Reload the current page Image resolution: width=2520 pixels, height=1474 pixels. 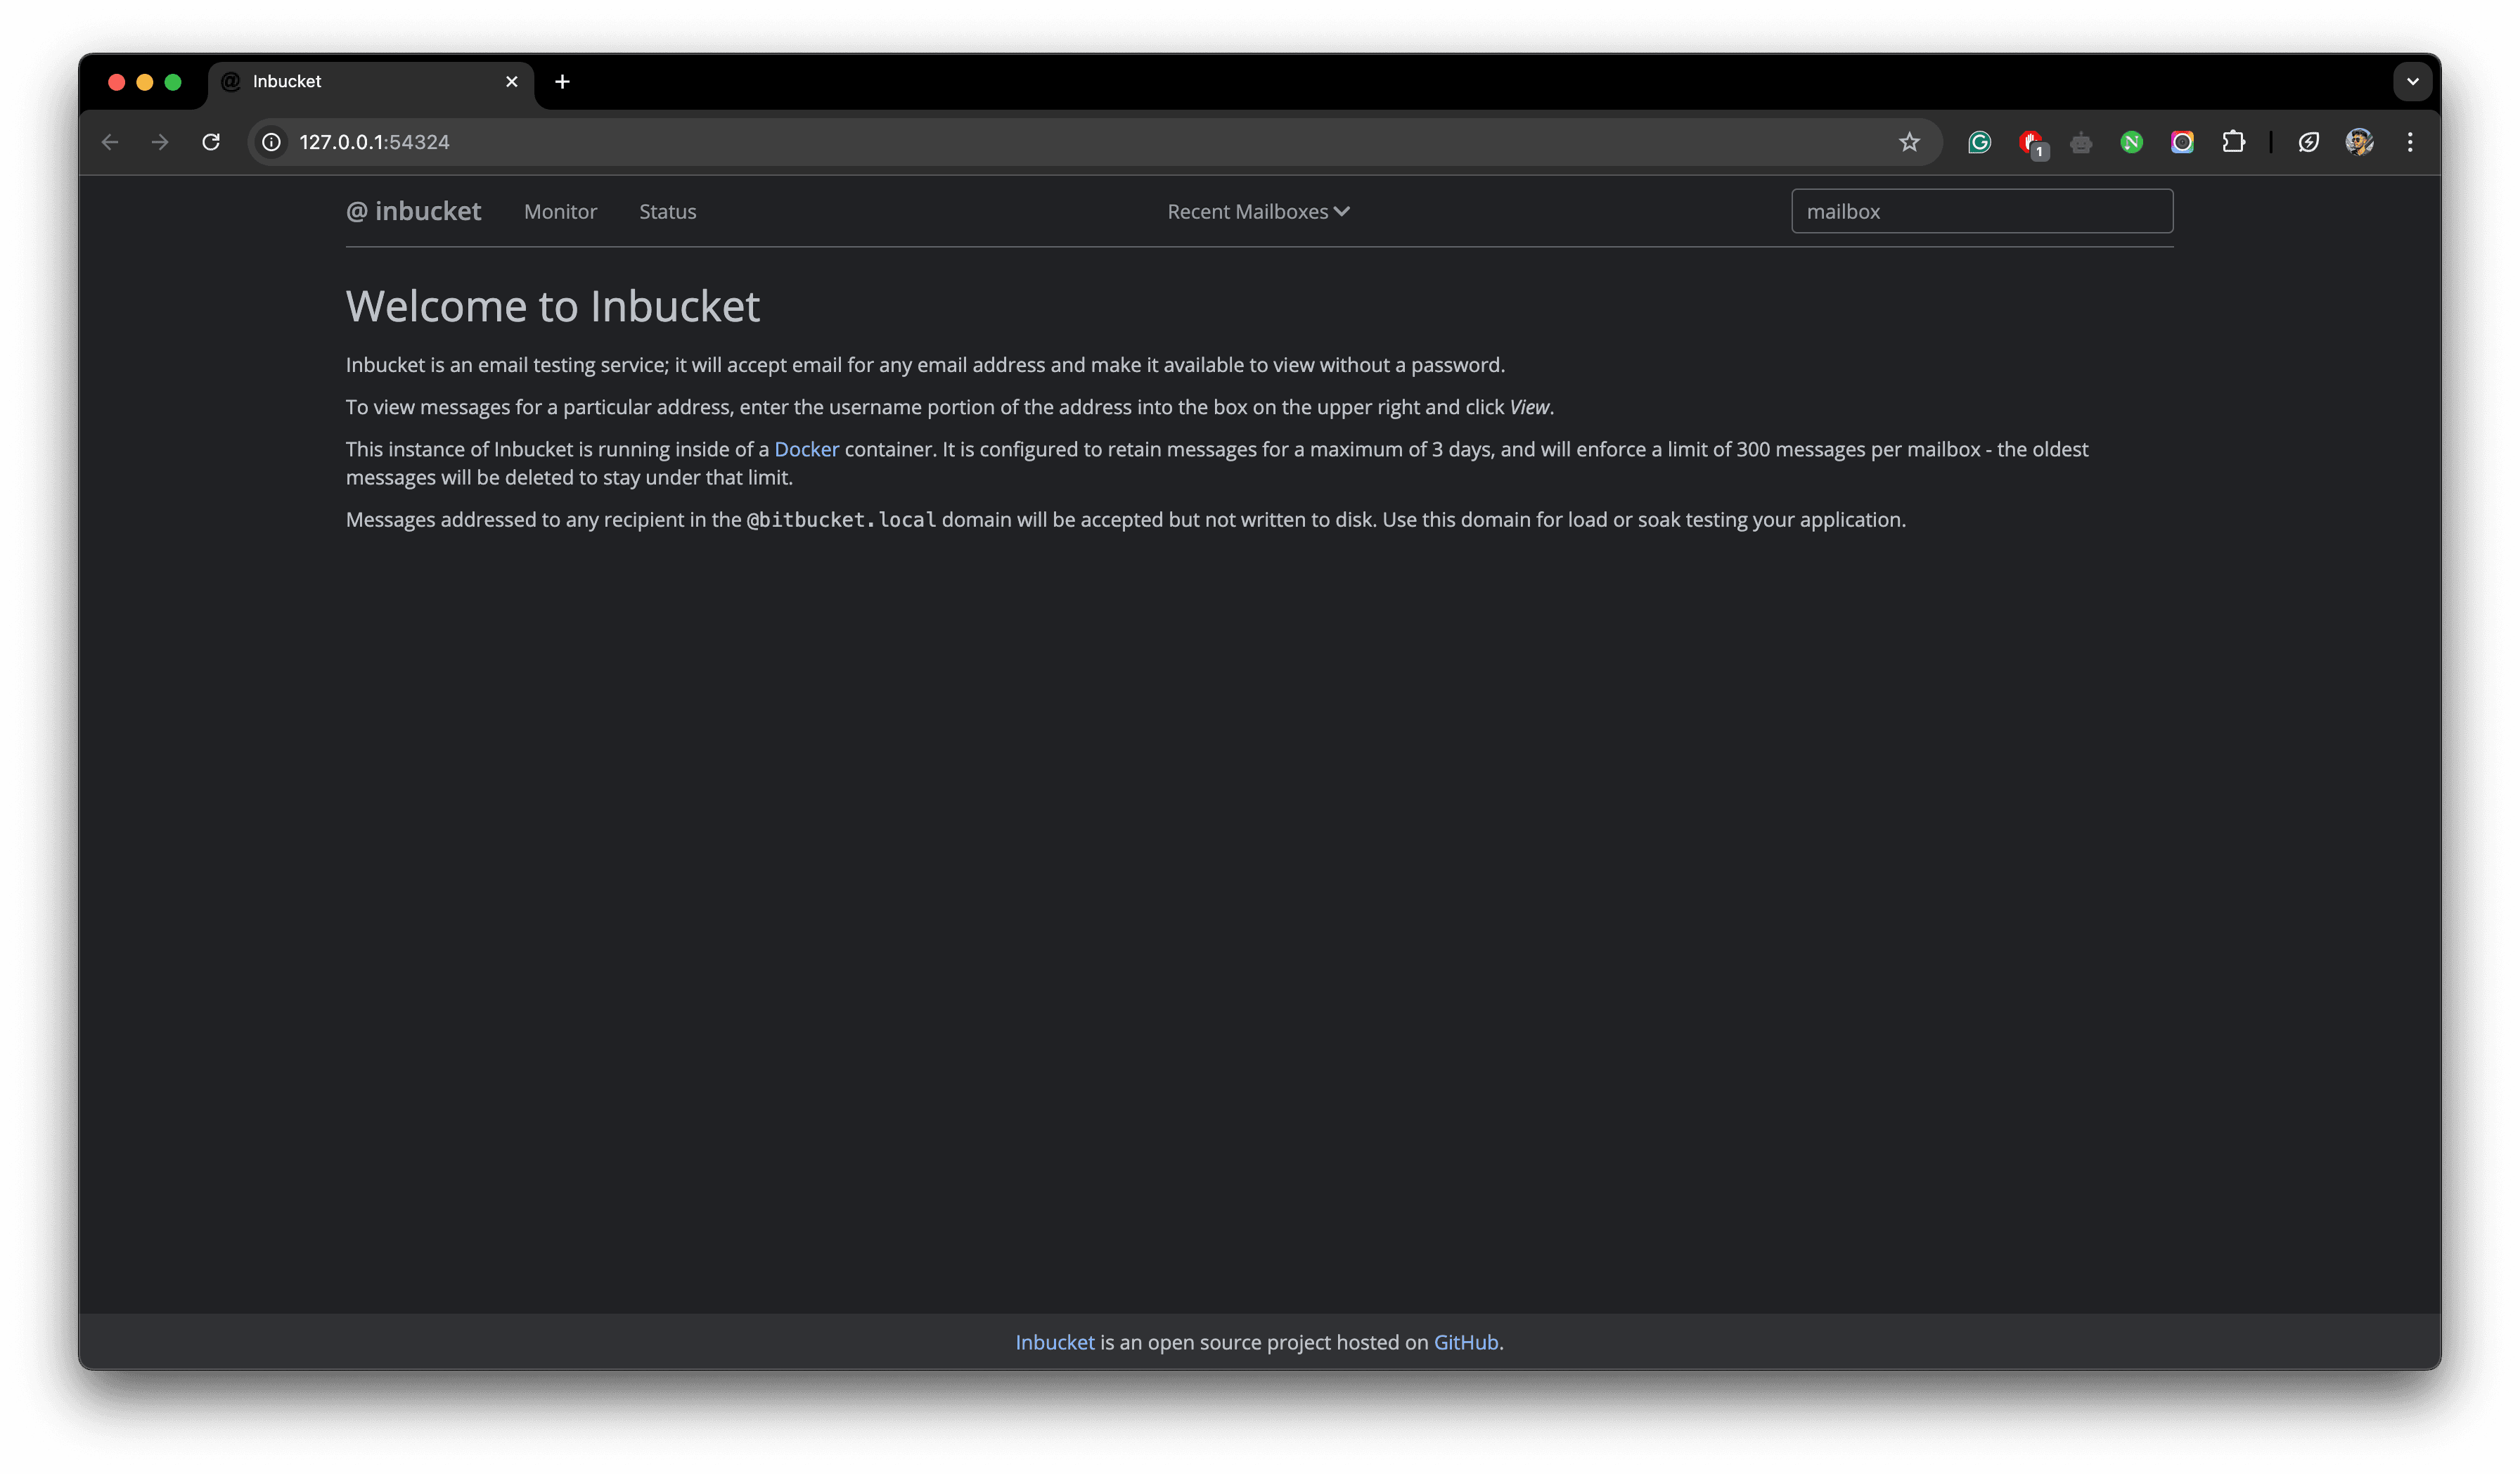[211, 142]
